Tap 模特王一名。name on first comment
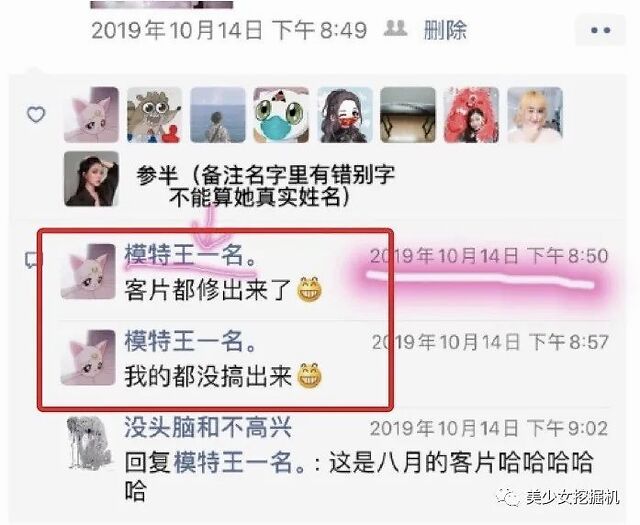Screen dimensions: 640x525 click(190, 256)
